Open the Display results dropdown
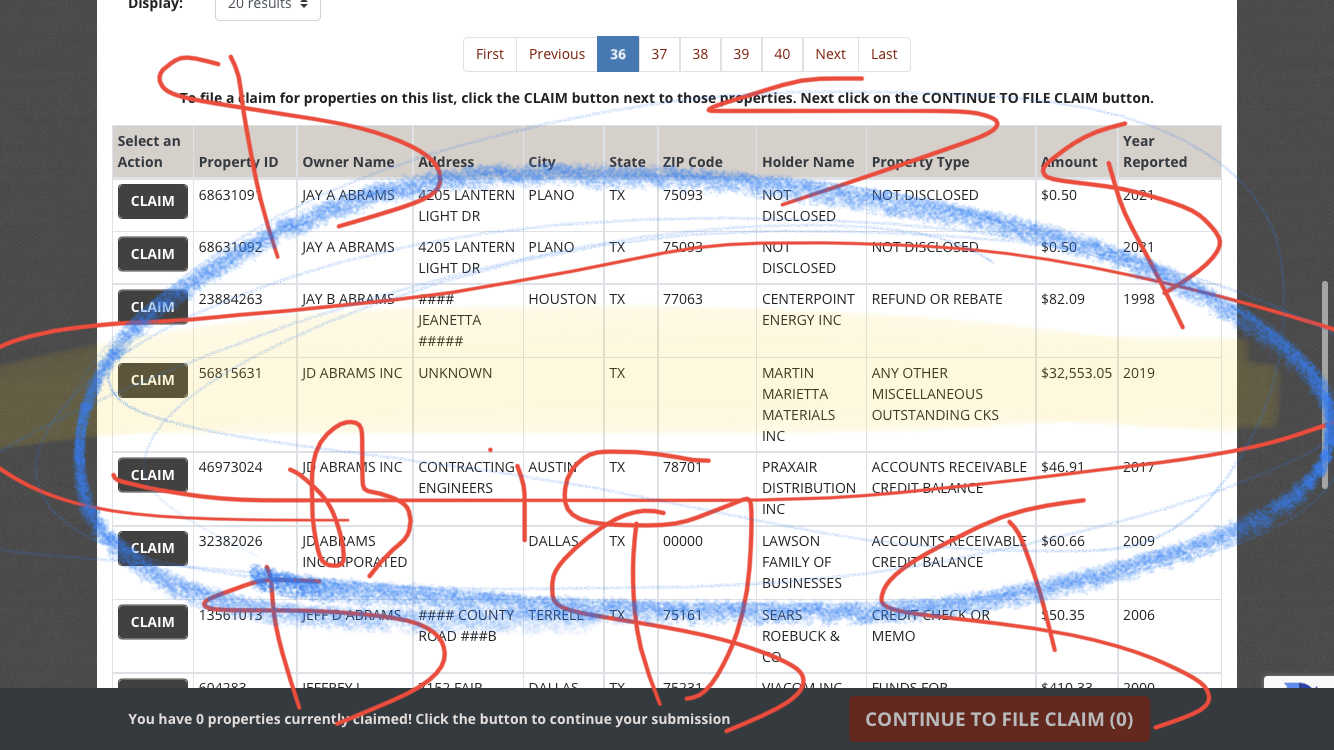The image size is (1334, 750). tap(268, 7)
